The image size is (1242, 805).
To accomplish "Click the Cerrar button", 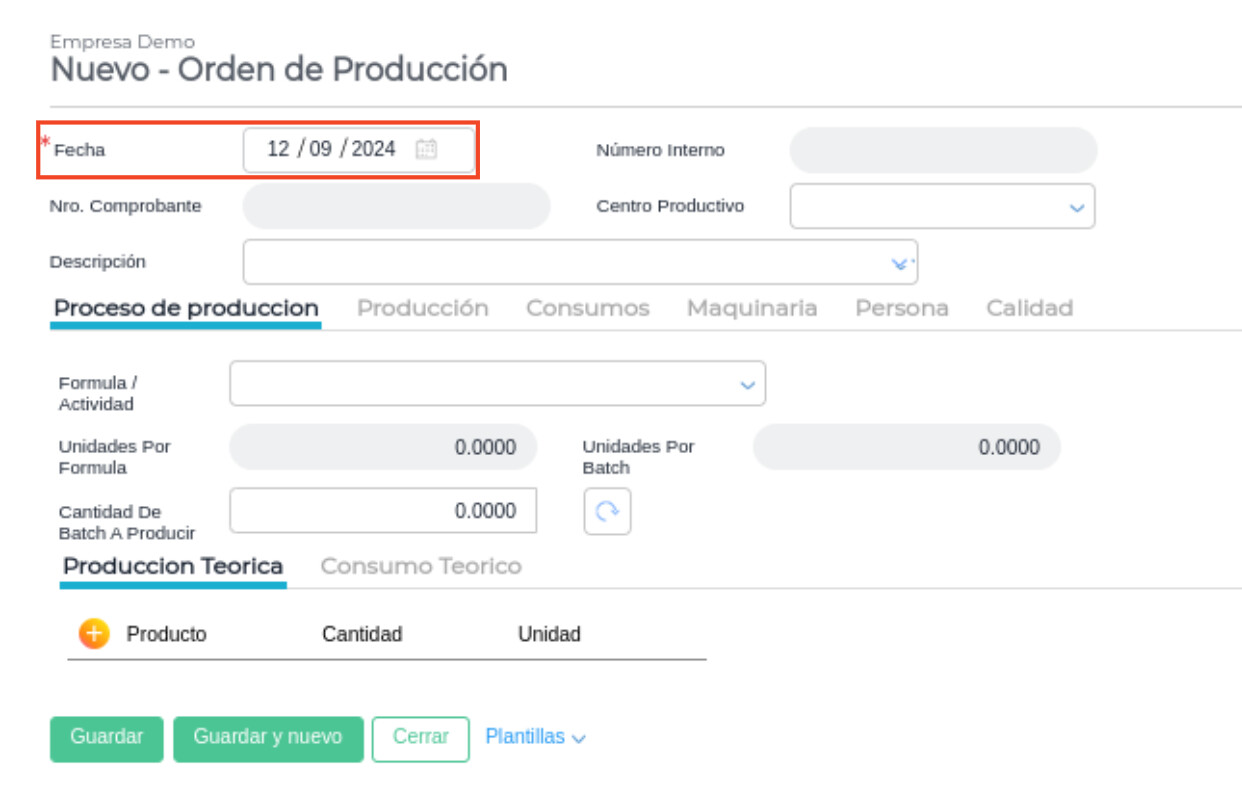I will point(420,737).
